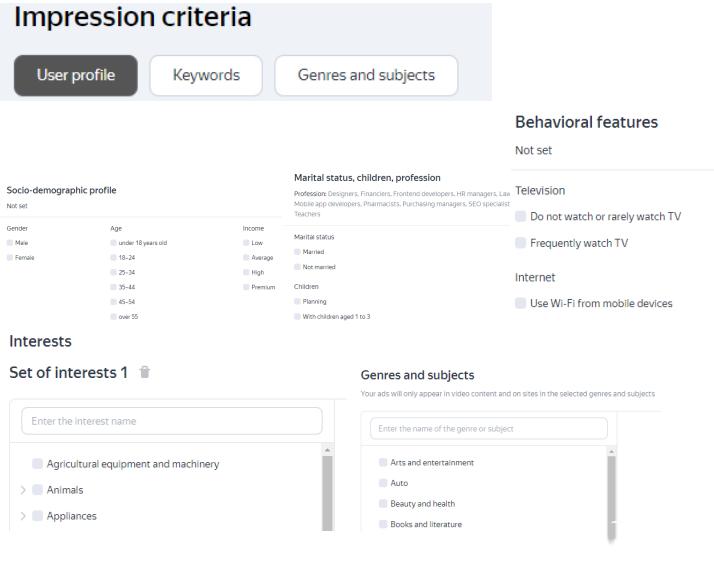Select the User profile tab

76,75
